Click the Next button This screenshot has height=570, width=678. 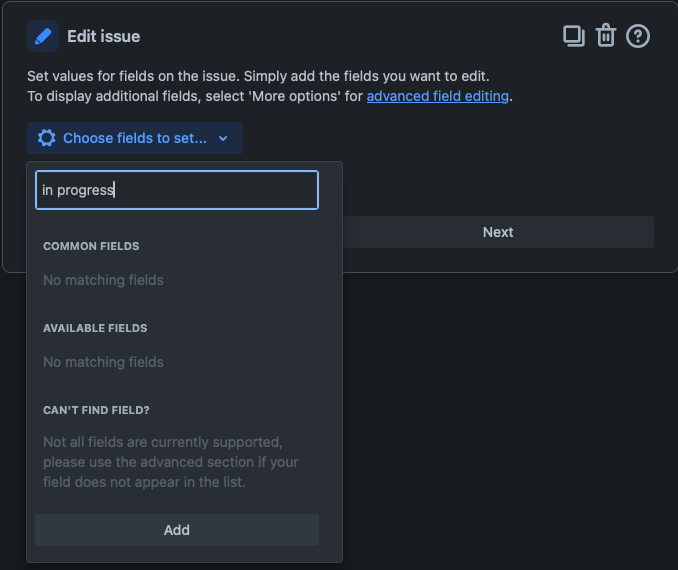498,232
